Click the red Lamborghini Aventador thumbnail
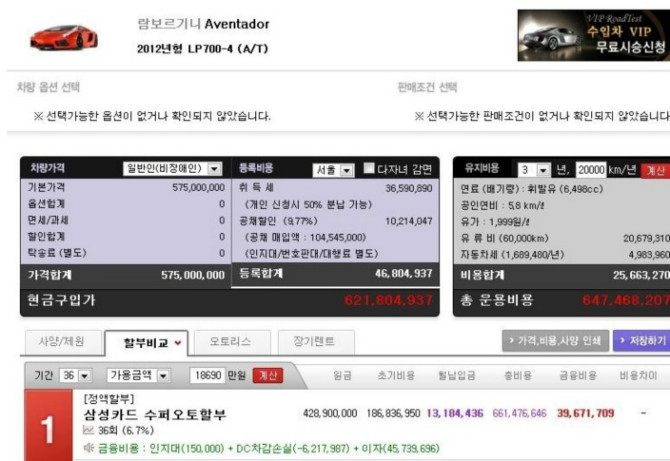Screen dimensions: 670x461 click(x=63, y=38)
